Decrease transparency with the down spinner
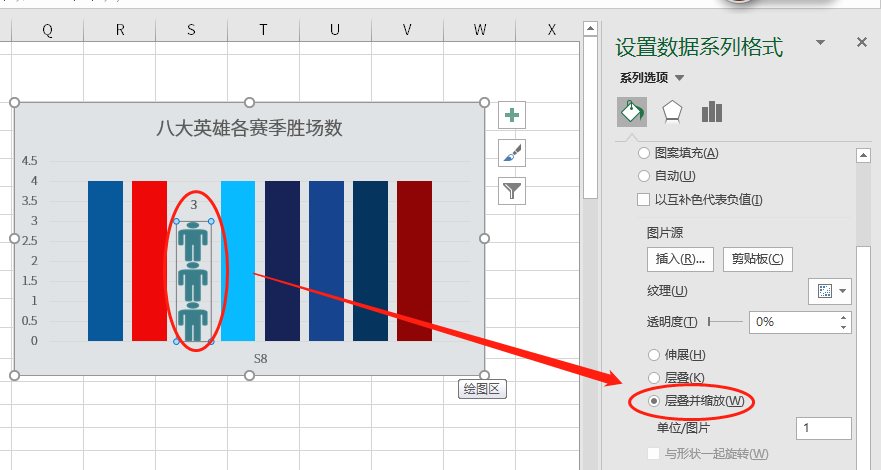 click(844, 327)
